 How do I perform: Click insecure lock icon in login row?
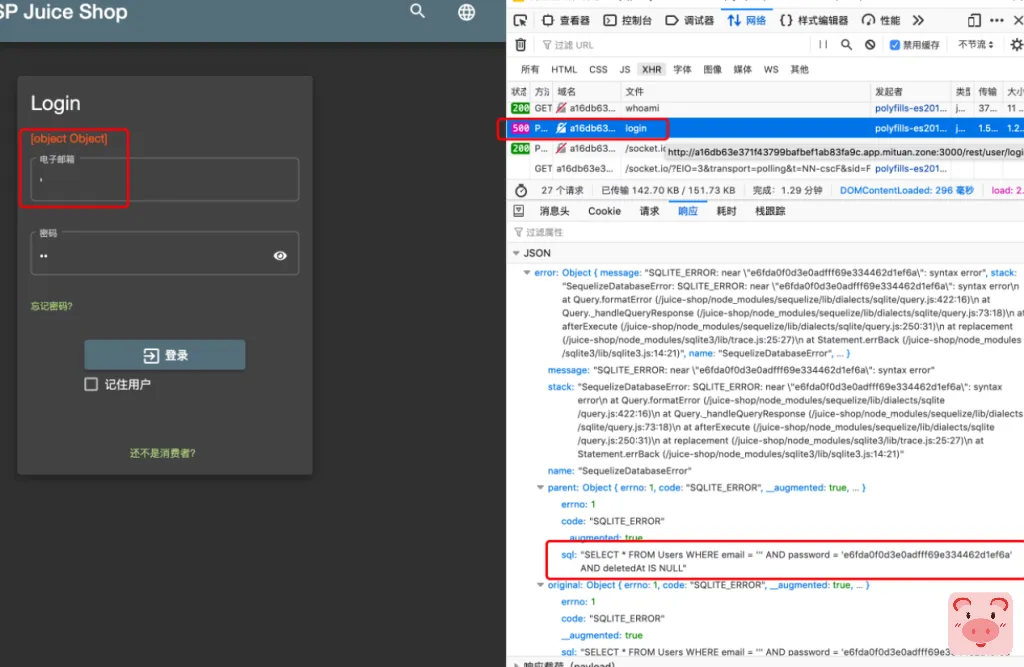(x=561, y=128)
